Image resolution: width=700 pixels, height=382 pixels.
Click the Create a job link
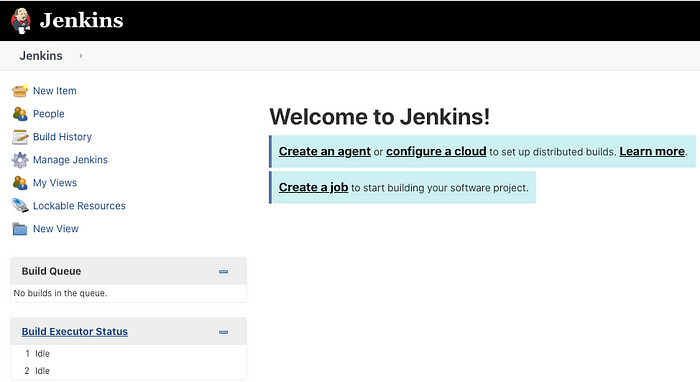313,187
